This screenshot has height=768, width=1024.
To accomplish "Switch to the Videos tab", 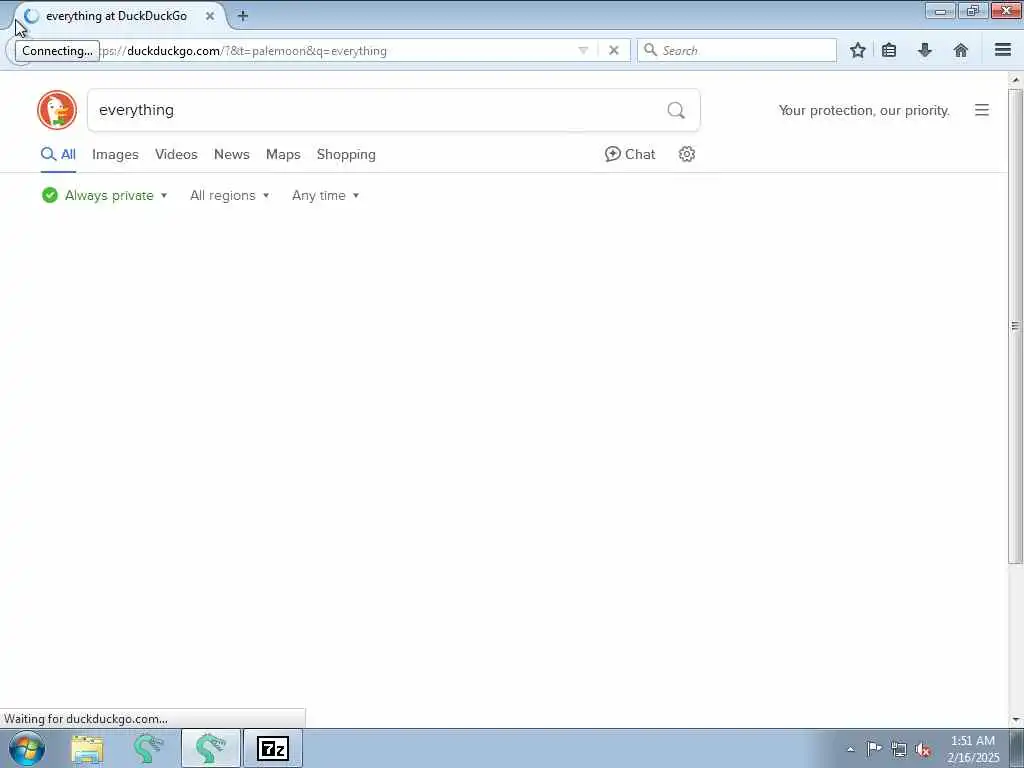I will click(176, 154).
